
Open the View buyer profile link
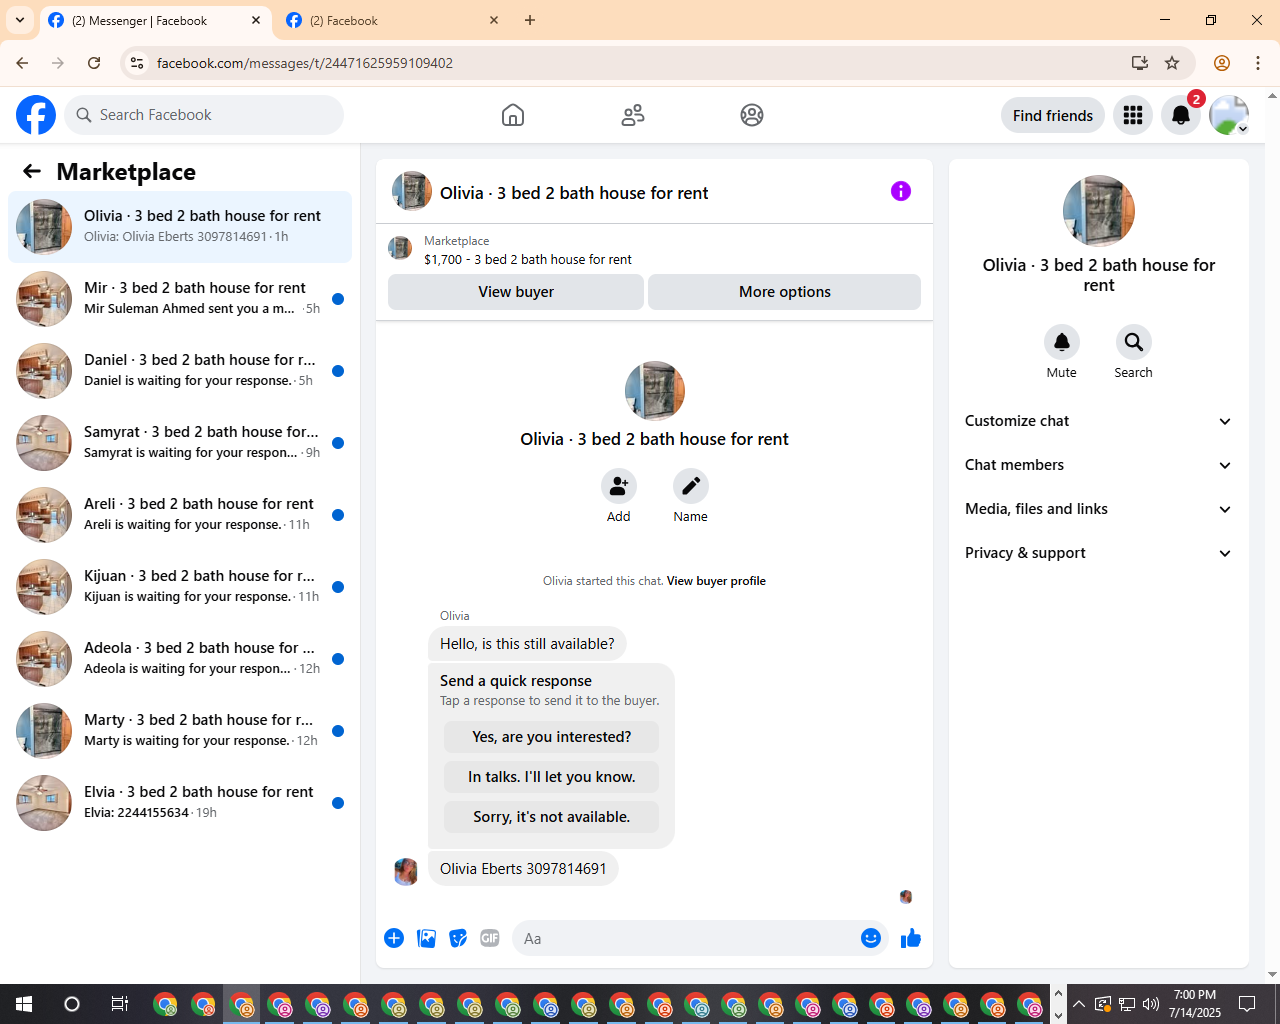coord(716,581)
